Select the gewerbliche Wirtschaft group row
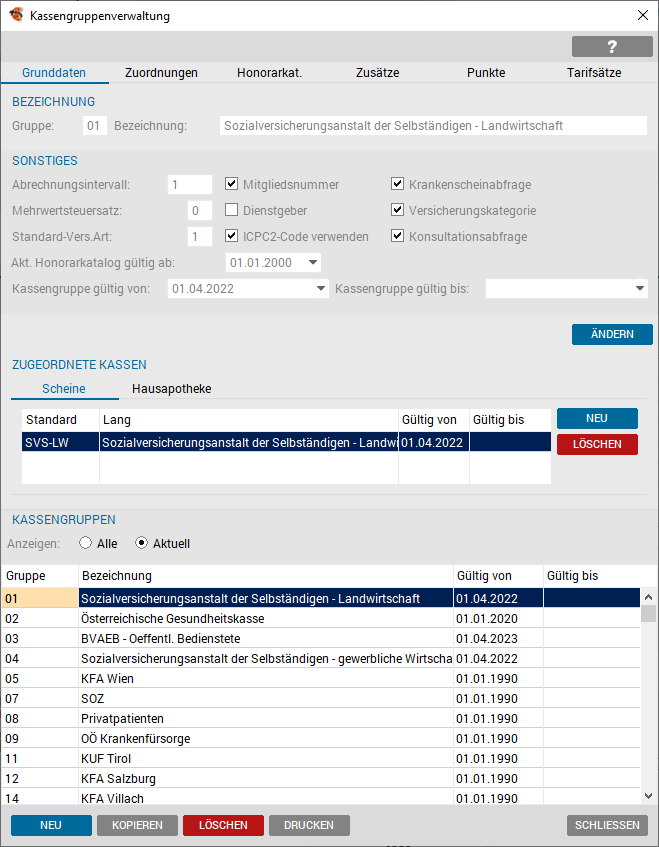The image size is (659, 847). [321, 658]
